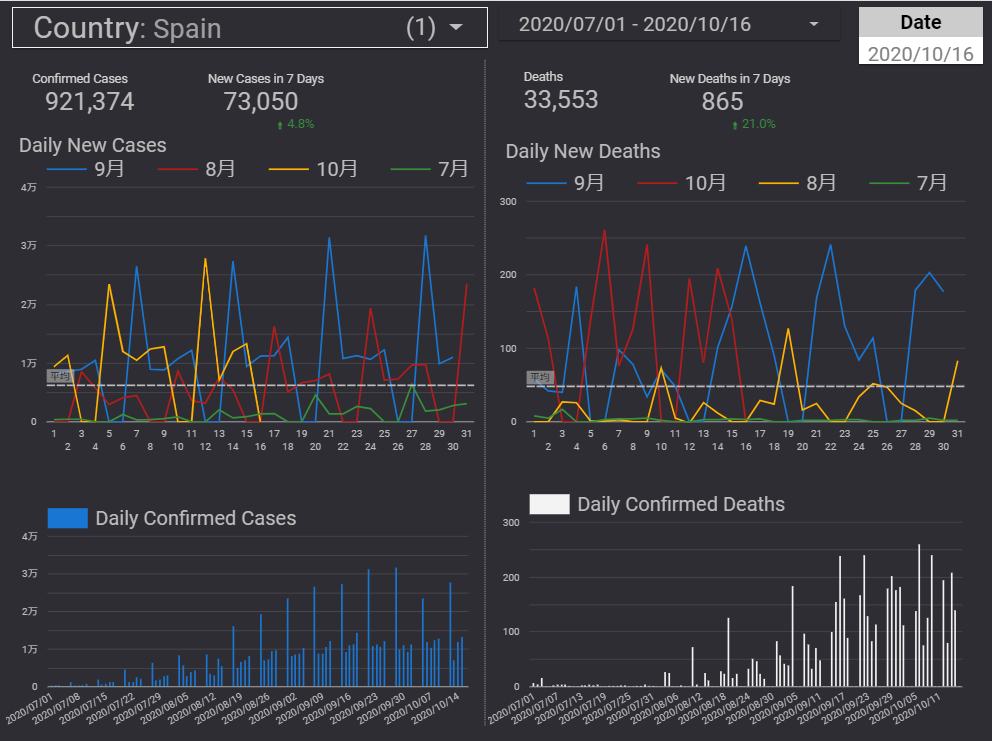Expand the date range picker arrow

click(x=813, y=24)
